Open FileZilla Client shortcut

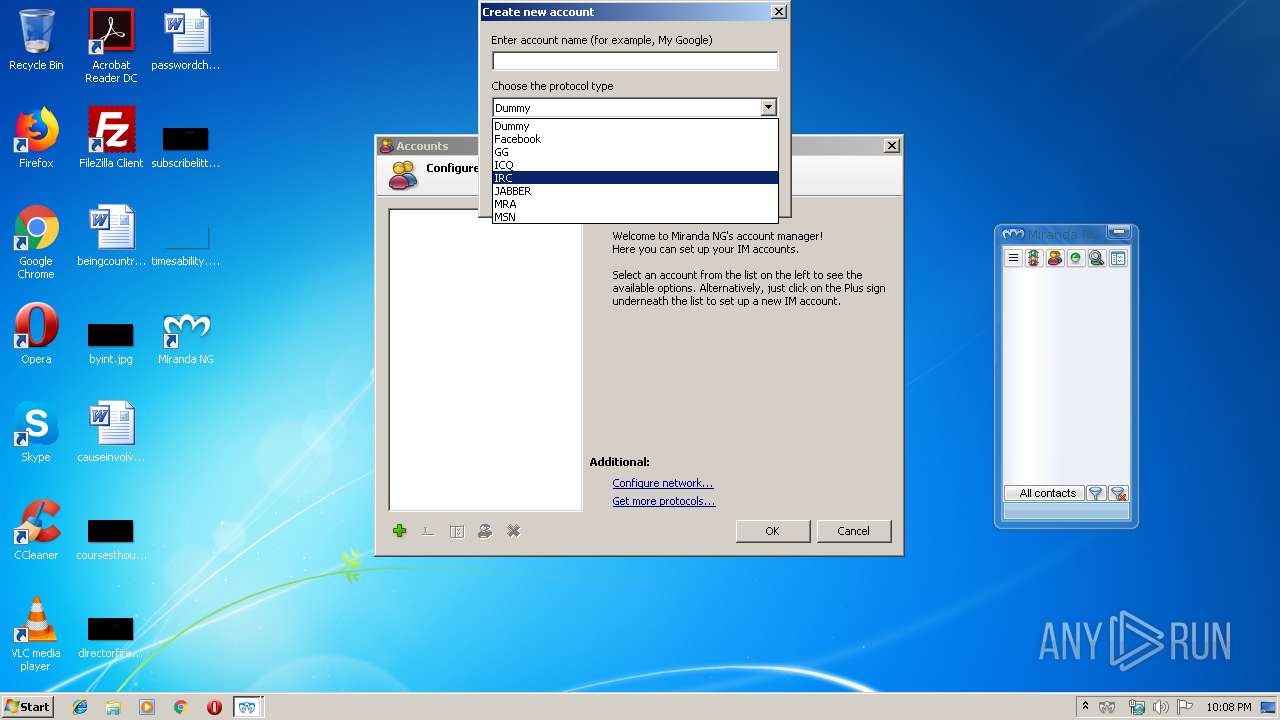click(x=111, y=138)
